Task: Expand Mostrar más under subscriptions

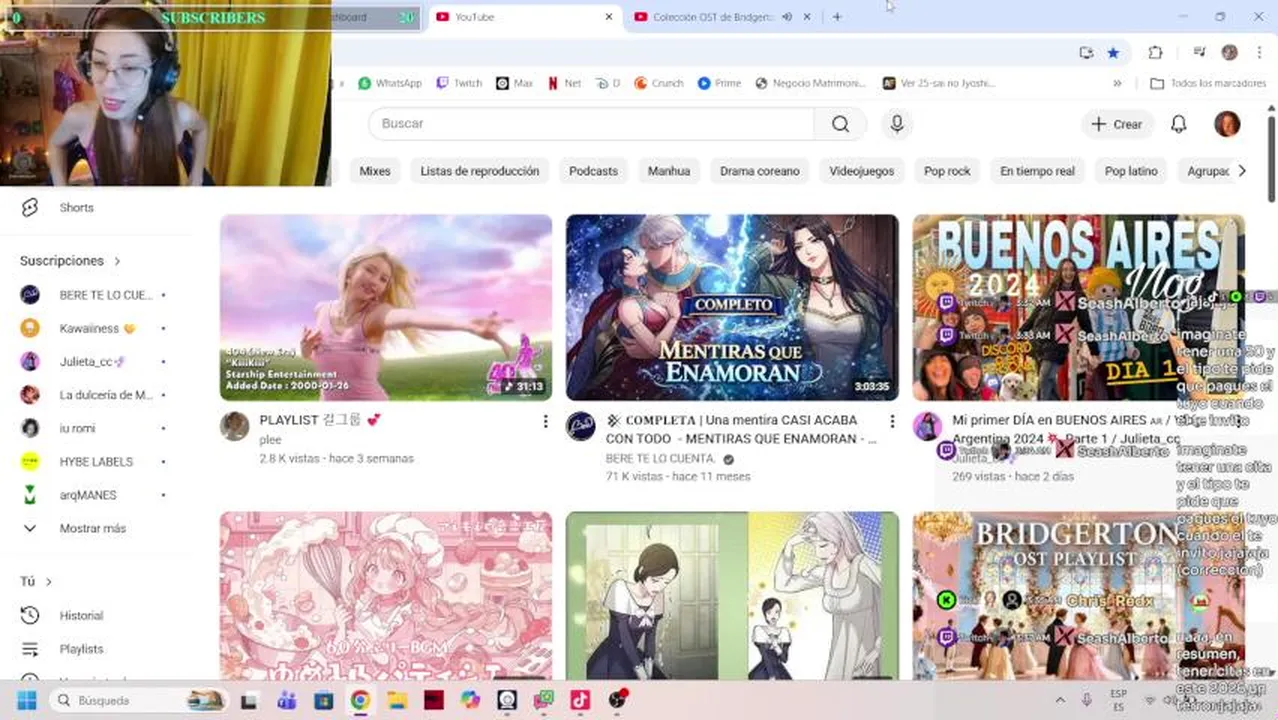Action: (92, 528)
